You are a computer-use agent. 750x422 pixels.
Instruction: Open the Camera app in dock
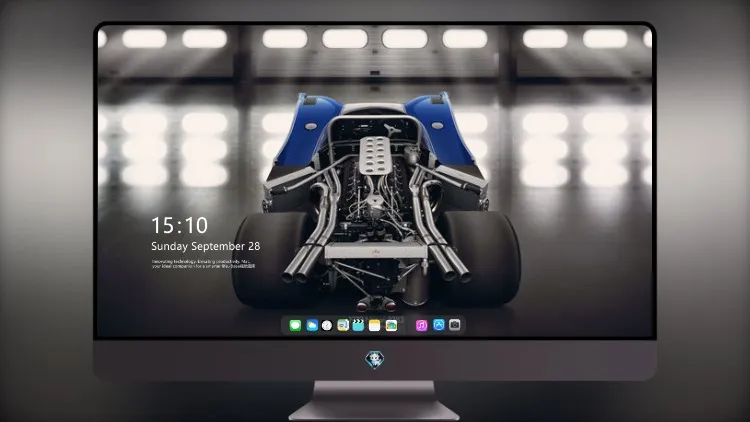[x=455, y=325]
